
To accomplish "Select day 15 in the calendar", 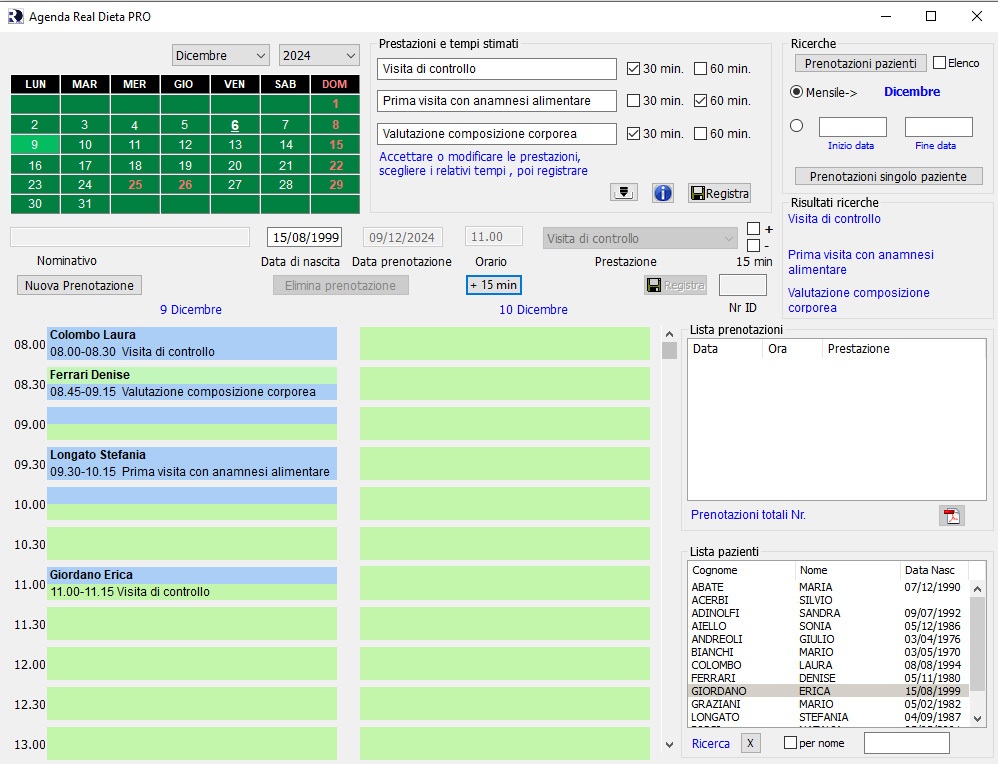I will pos(335,145).
